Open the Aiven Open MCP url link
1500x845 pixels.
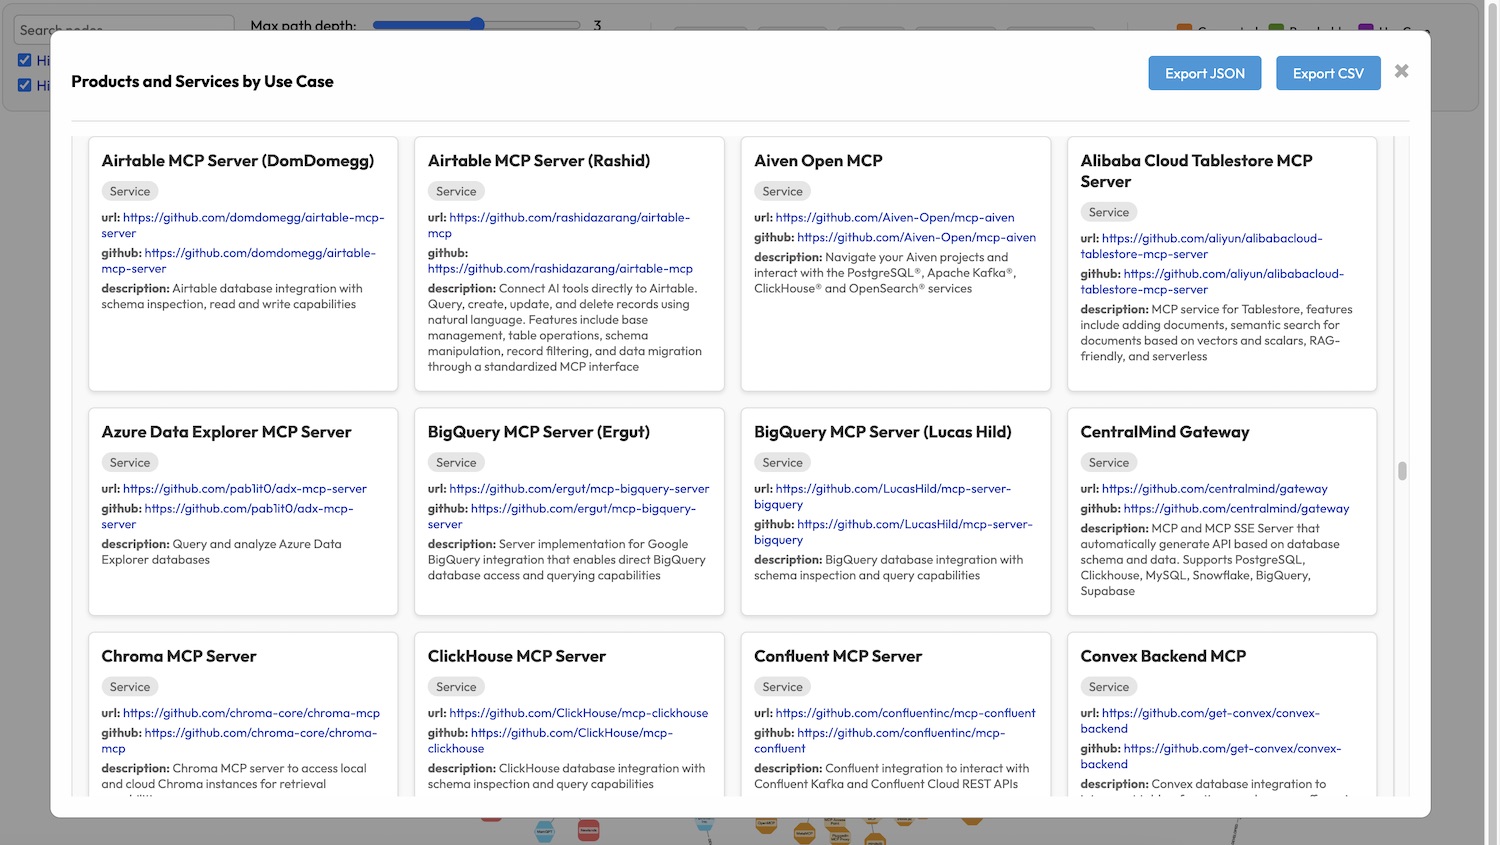click(x=895, y=217)
